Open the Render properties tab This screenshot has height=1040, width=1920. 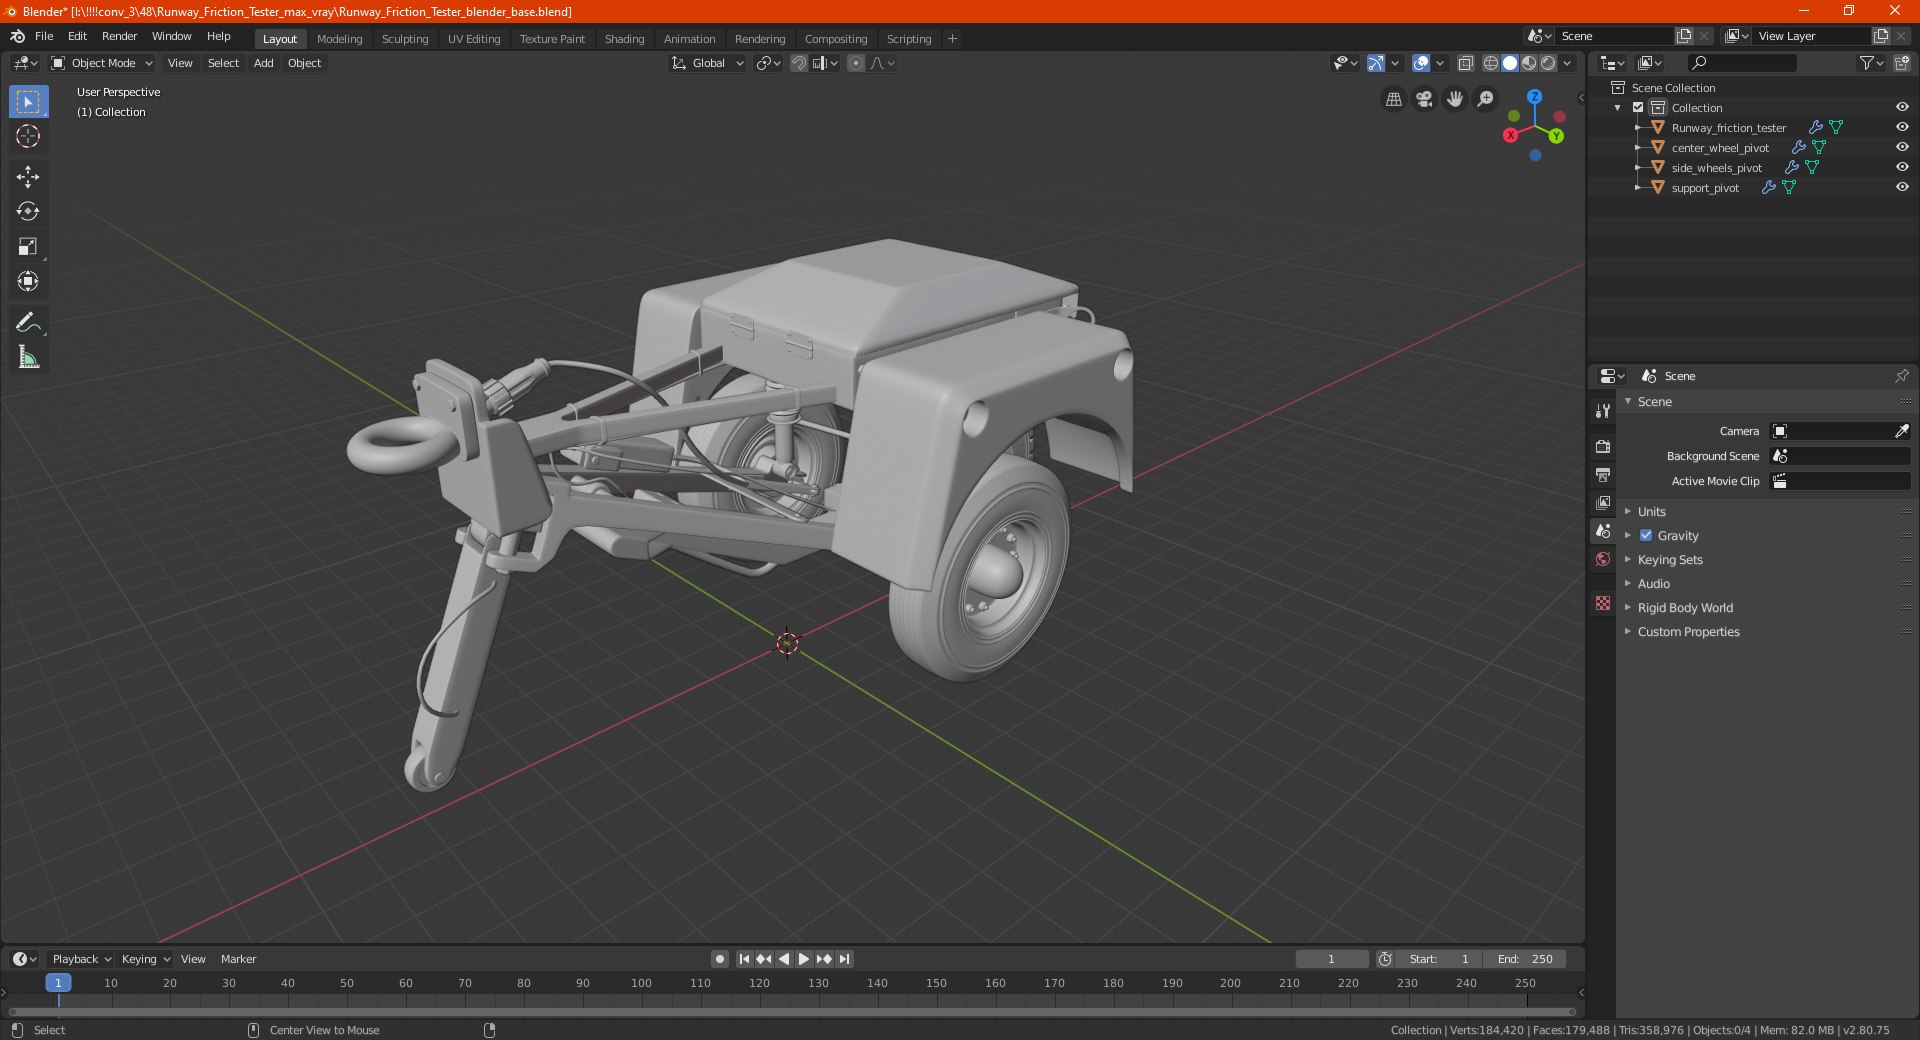tap(1603, 446)
